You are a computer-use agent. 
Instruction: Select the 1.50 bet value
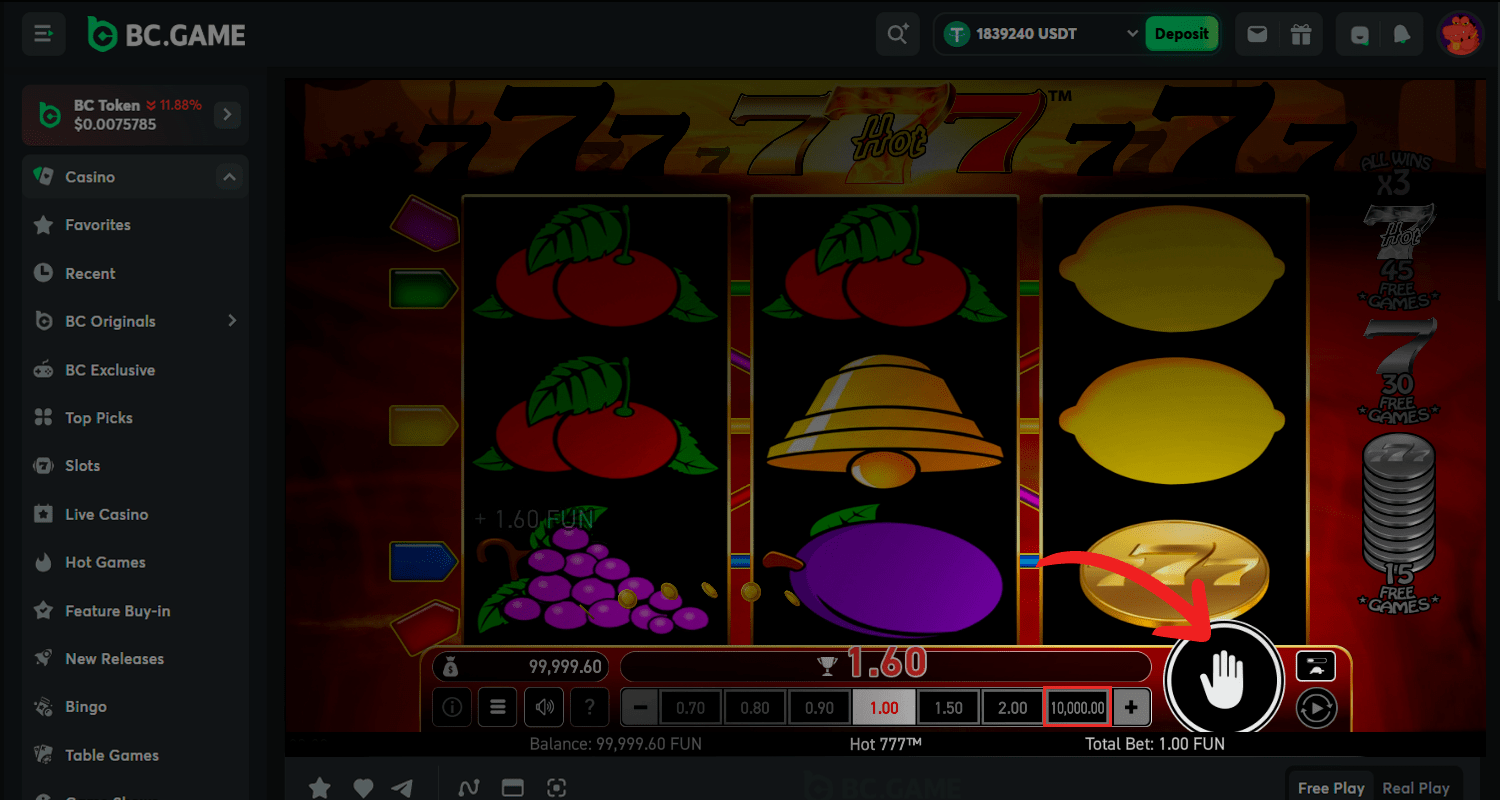(x=948, y=708)
